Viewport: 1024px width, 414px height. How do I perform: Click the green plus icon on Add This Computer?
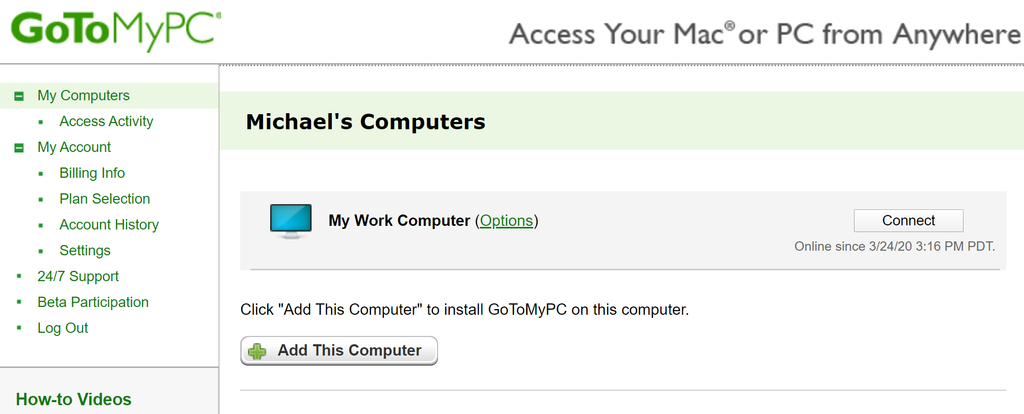(x=258, y=351)
